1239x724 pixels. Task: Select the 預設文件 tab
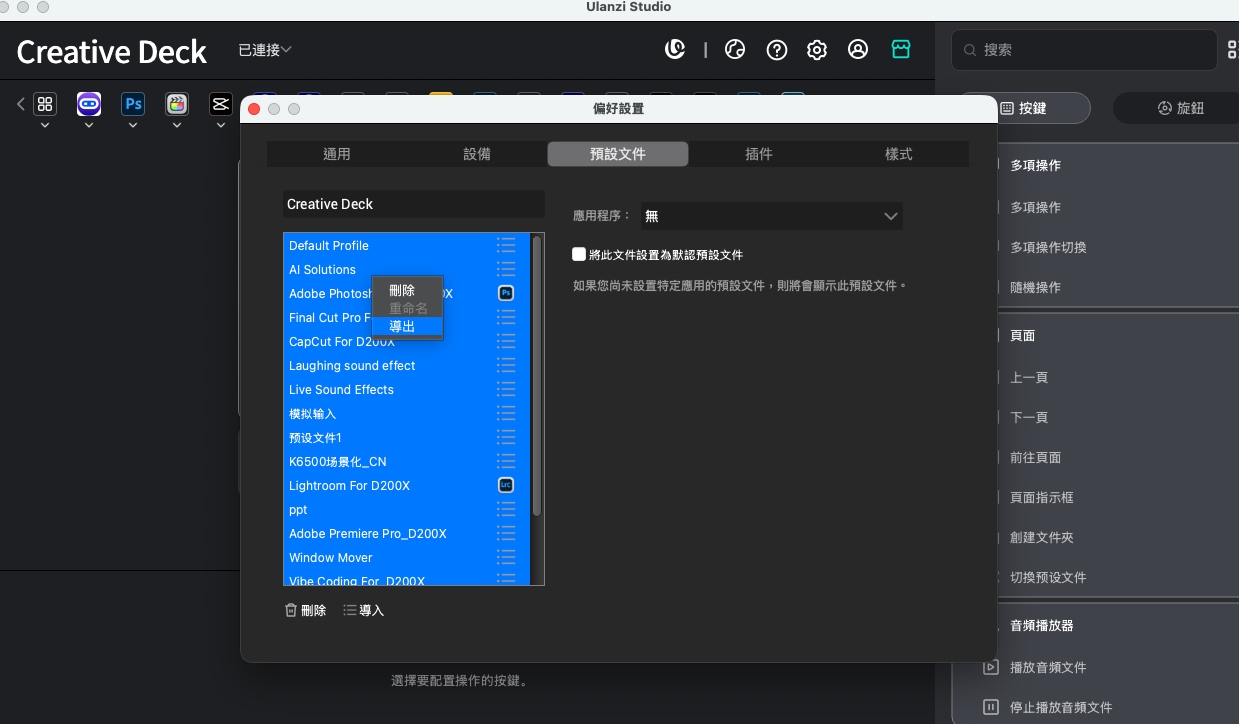pyautogui.click(x=618, y=154)
